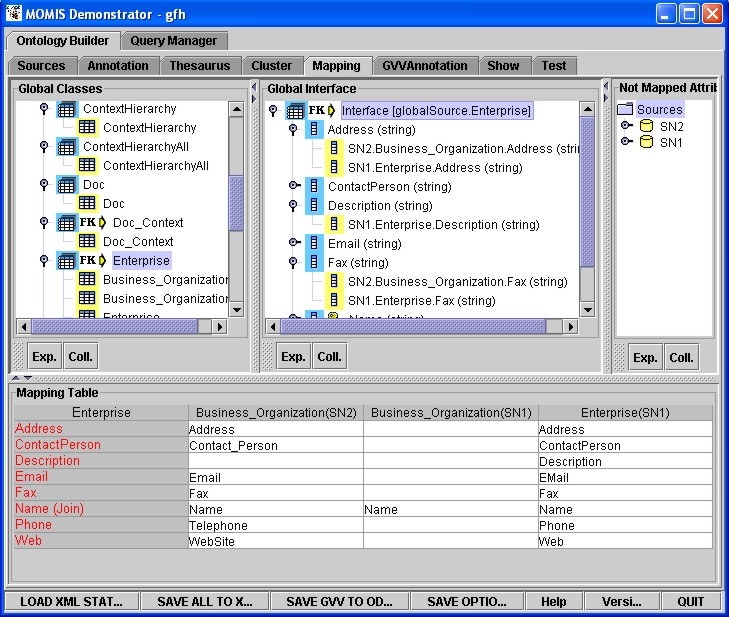Click the WebSite cell in mapping table

pyautogui.click(x=276, y=541)
